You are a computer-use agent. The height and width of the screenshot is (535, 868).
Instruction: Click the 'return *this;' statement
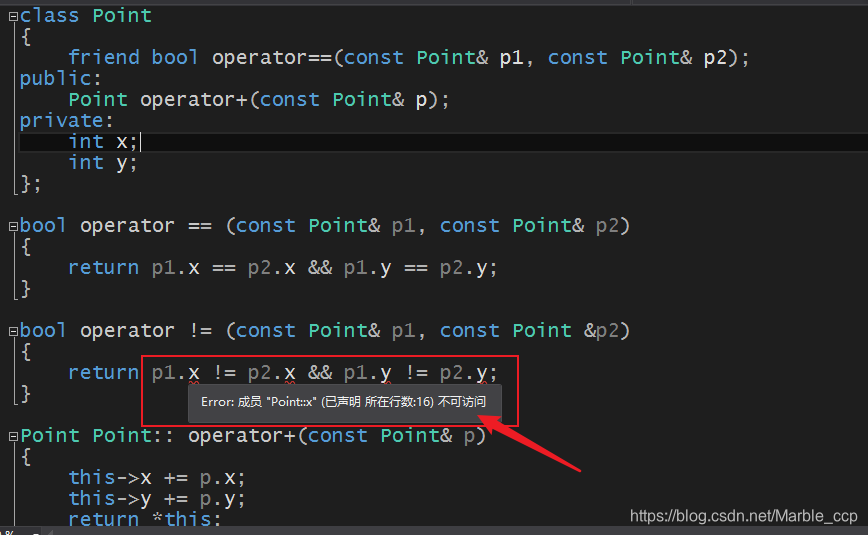point(144,519)
